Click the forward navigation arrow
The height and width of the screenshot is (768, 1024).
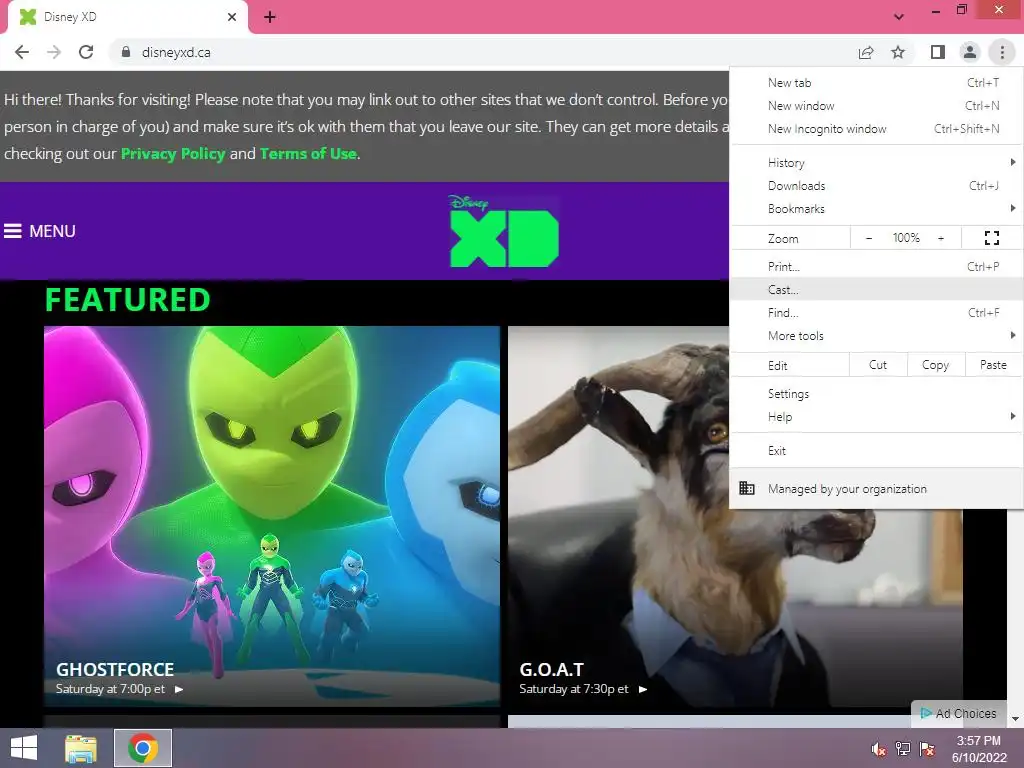click(x=54, y=52)
